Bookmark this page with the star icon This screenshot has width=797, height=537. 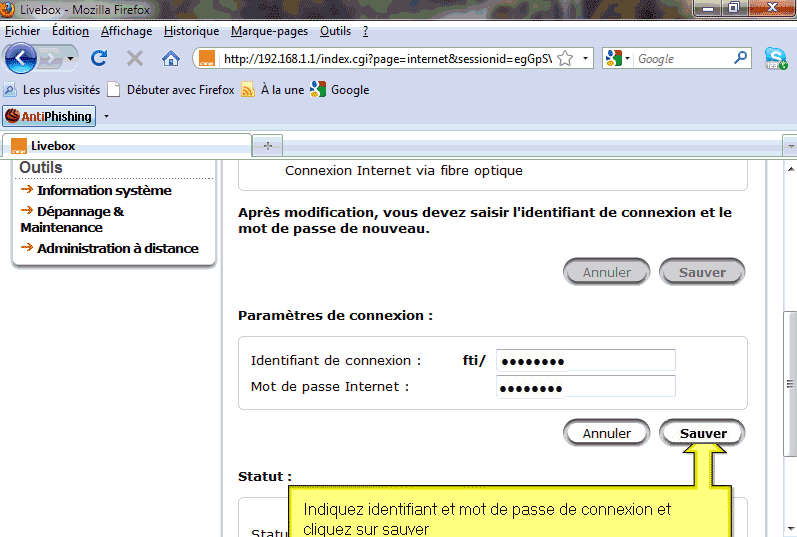[565, 59]
